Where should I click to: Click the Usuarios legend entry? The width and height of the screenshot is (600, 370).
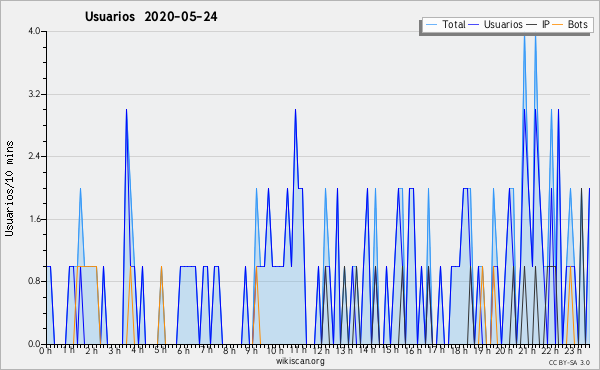496,24
